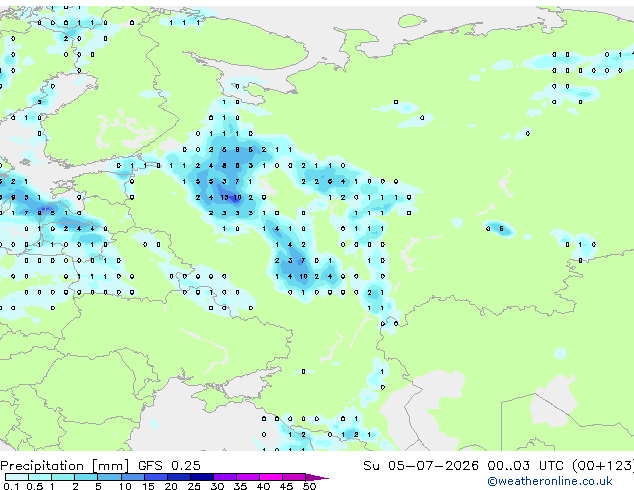634x490 pixels.
Task: Click the '13' precipitation value on the map
Action: [x=224, y=197]
